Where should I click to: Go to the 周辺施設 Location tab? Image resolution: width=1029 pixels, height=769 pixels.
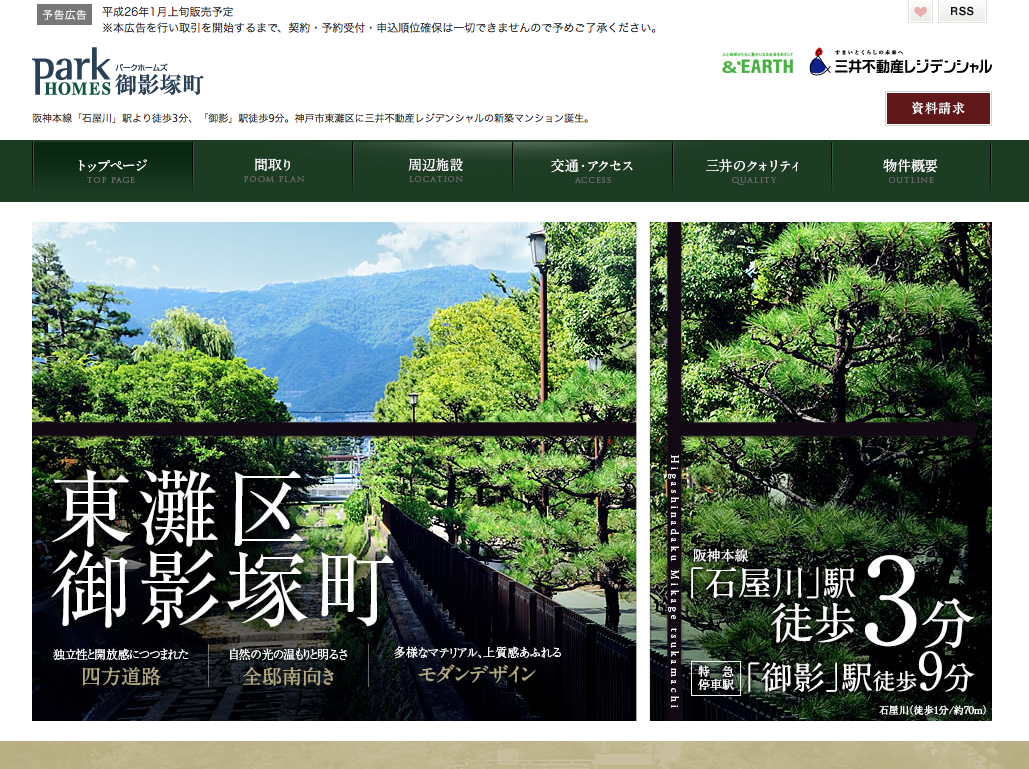[435, 170]
